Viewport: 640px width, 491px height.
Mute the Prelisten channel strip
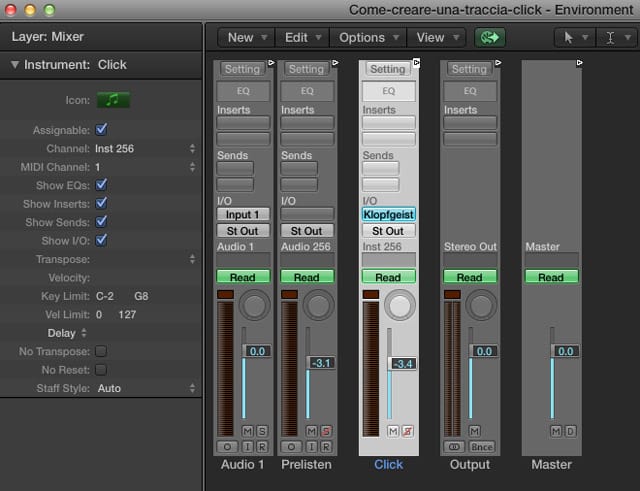(x=311, y=431)
